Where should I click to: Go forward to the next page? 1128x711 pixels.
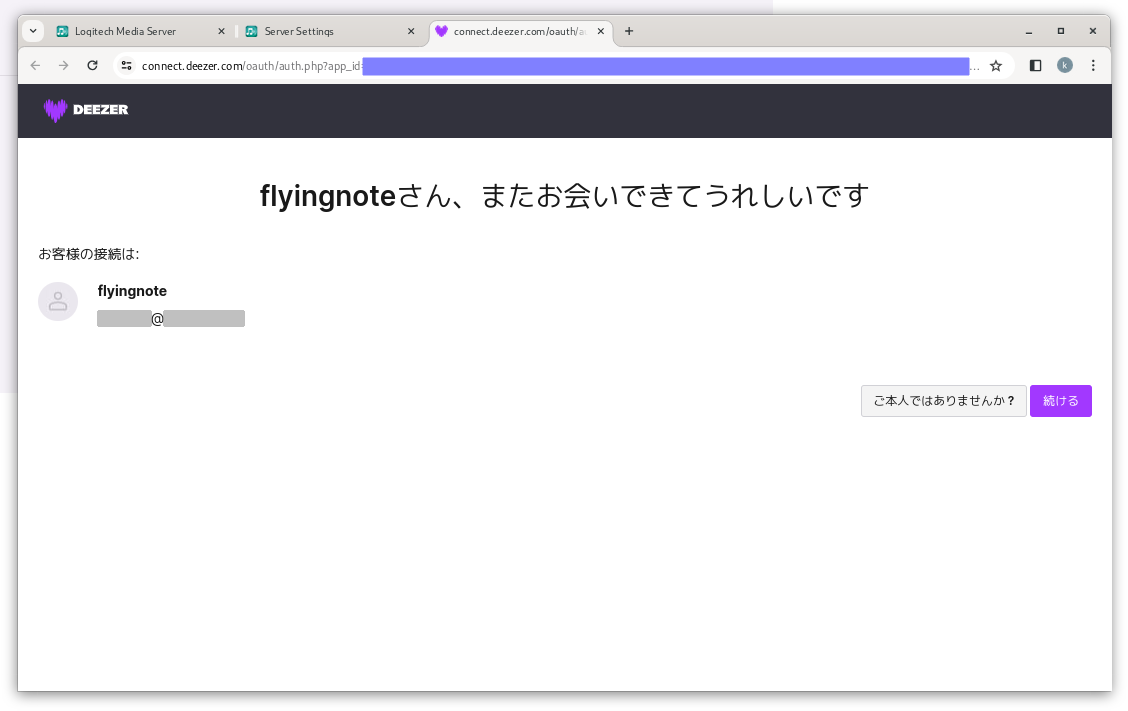(x=63, y=65)
